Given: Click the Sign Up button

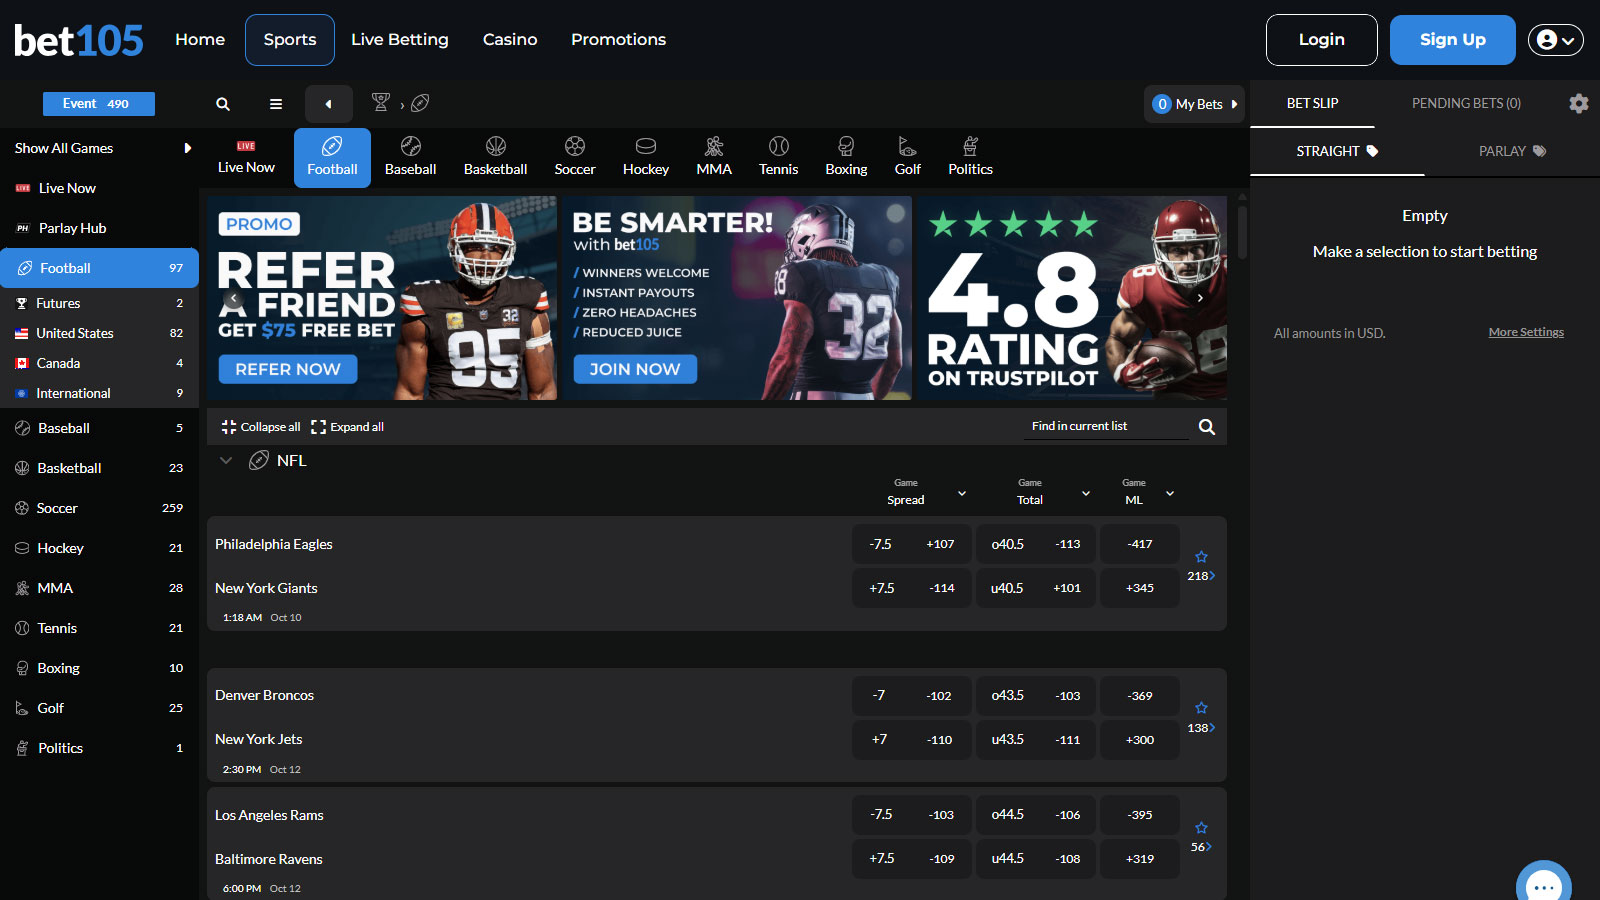Looking at the screenshot, I should (x=1452, y=40).
